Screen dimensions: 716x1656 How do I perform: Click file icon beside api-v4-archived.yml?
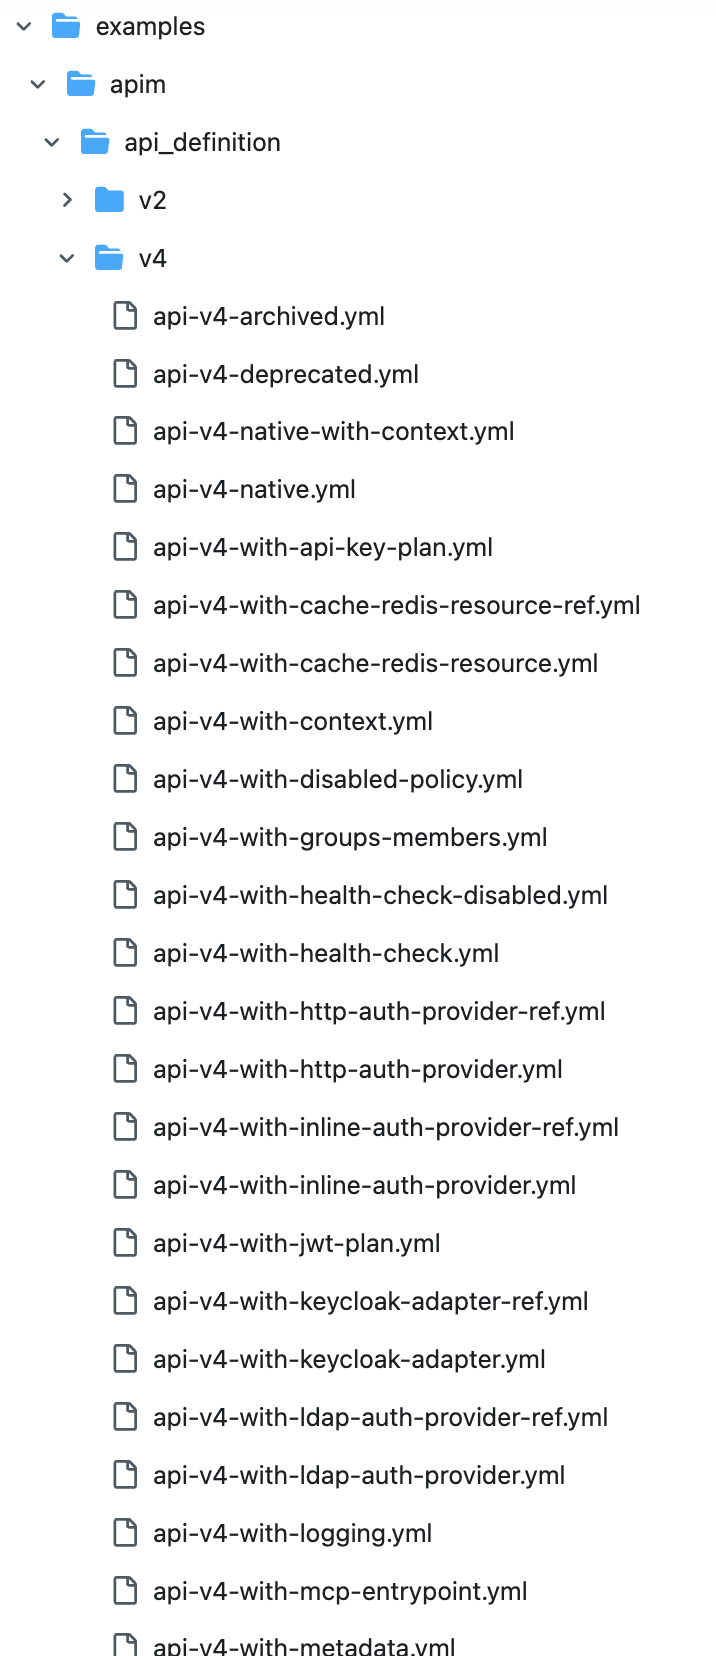pyautogui.click(x=125, y=317)
